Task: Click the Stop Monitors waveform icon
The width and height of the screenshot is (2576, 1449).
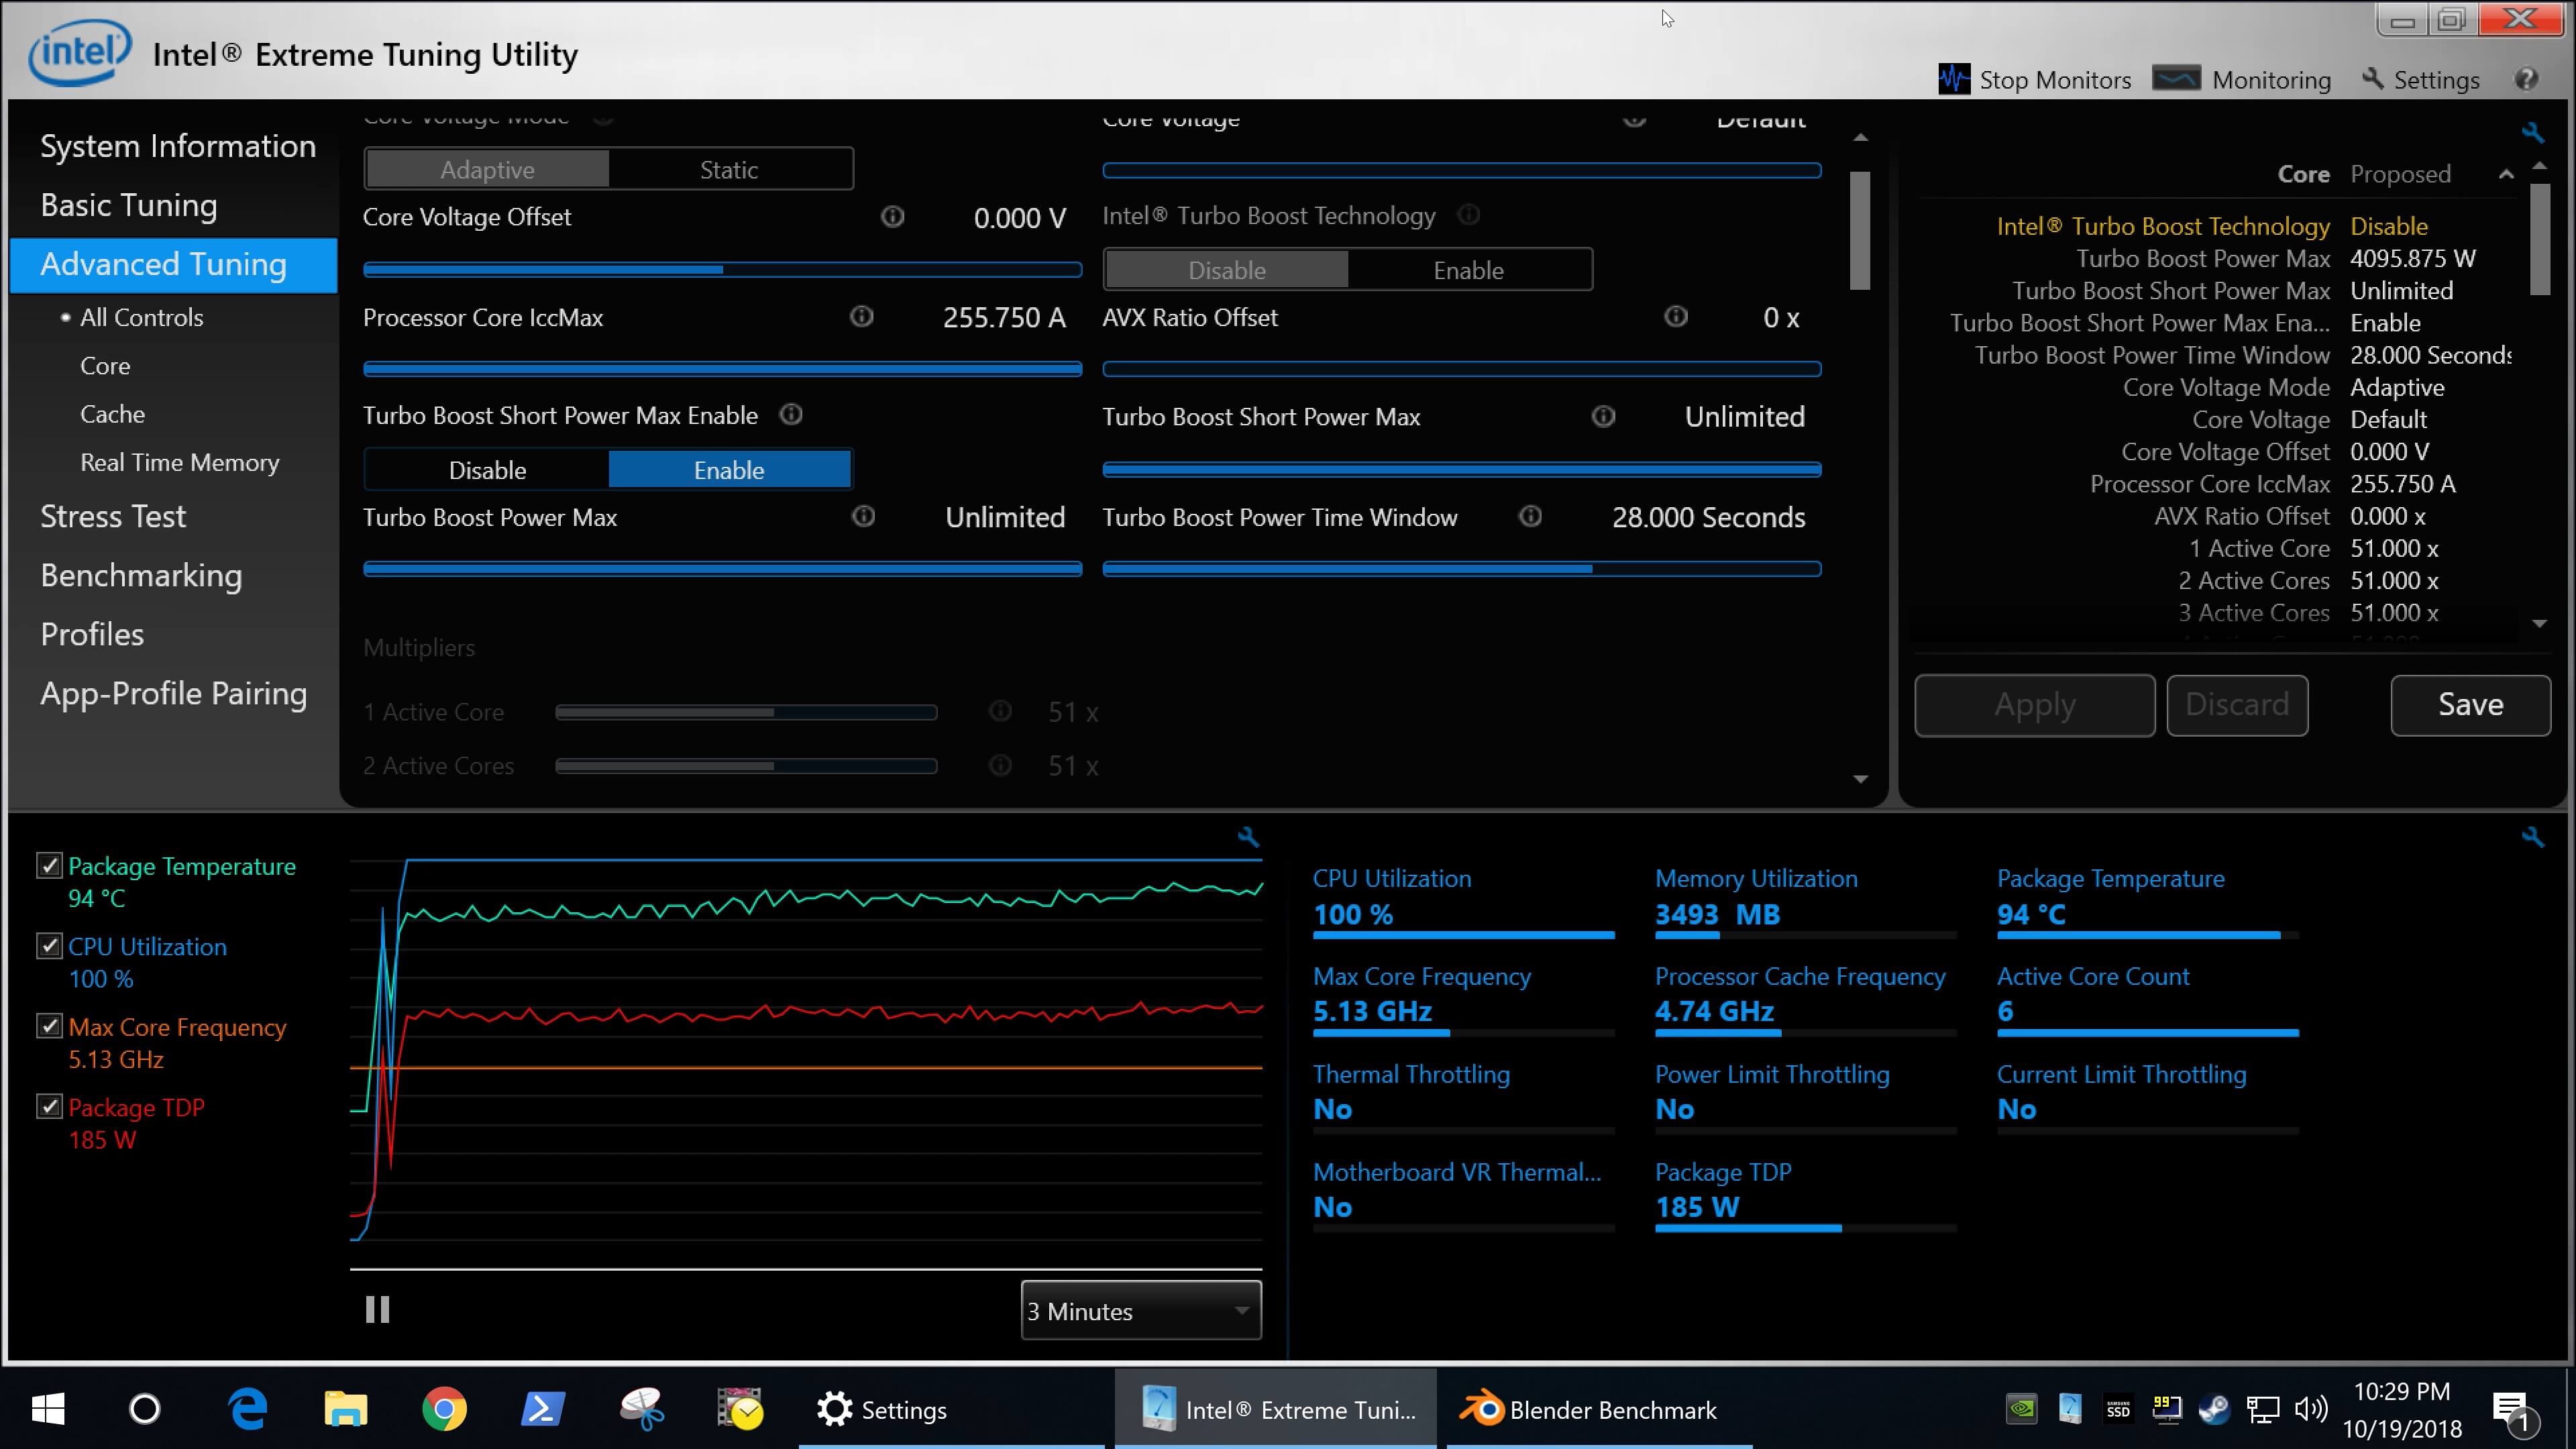Action: click(1954, 79)
